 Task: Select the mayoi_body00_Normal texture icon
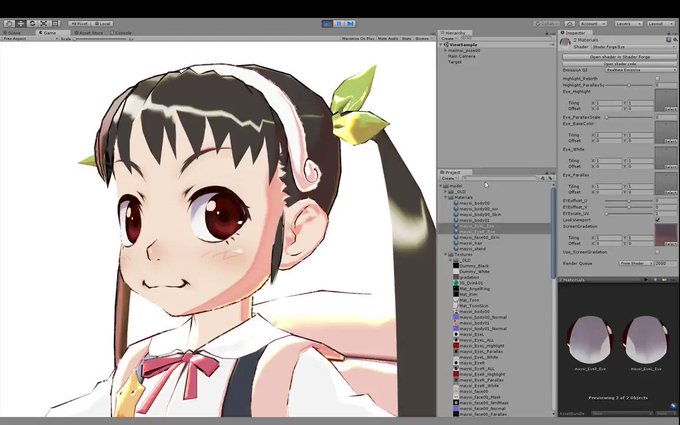click(456, 317)
